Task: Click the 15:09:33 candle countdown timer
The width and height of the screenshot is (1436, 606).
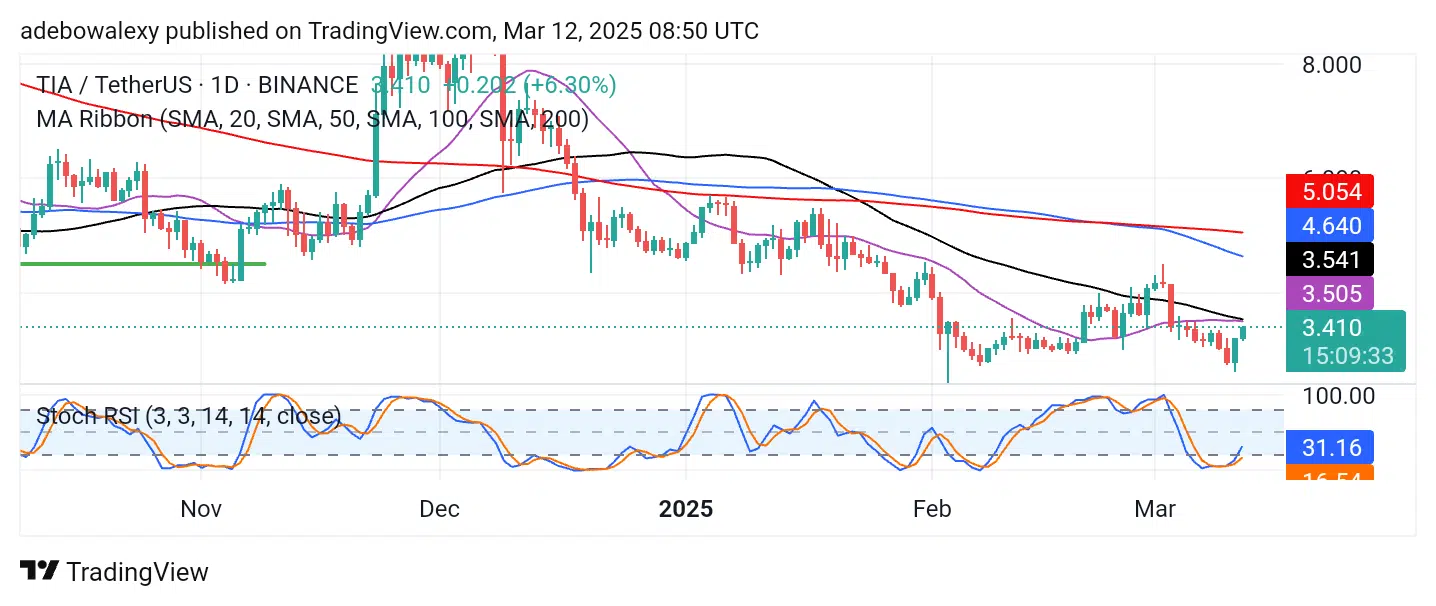Action: pyautogui.click(x=1345, y=355)
